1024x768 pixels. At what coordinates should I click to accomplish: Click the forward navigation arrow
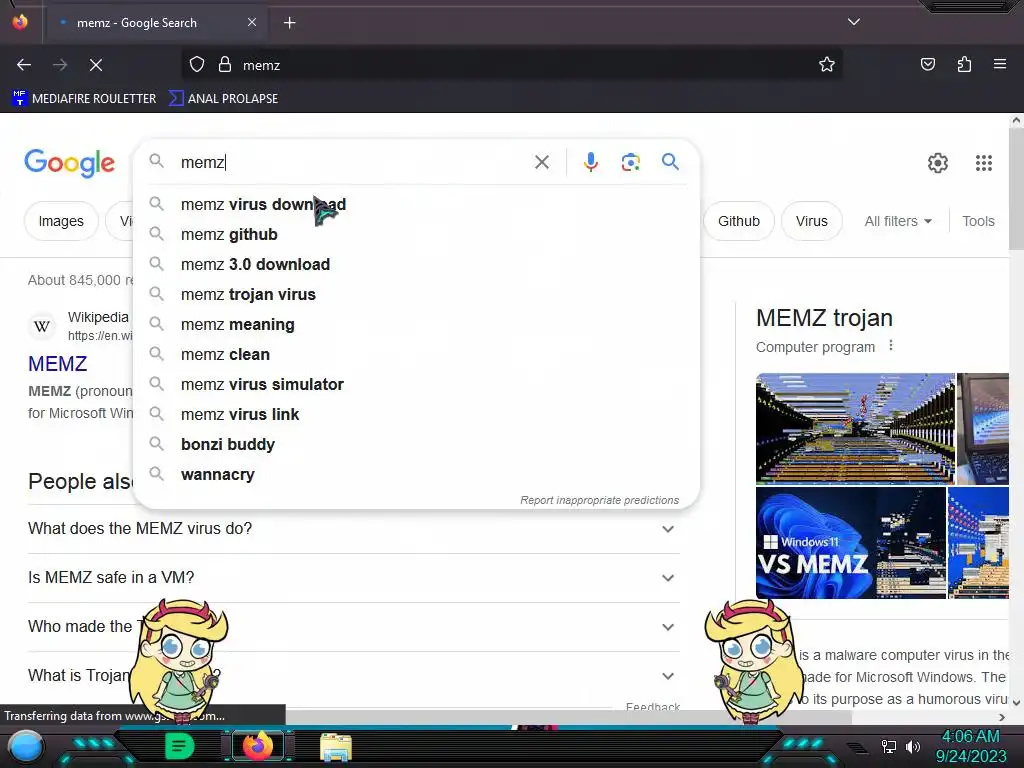60,65
